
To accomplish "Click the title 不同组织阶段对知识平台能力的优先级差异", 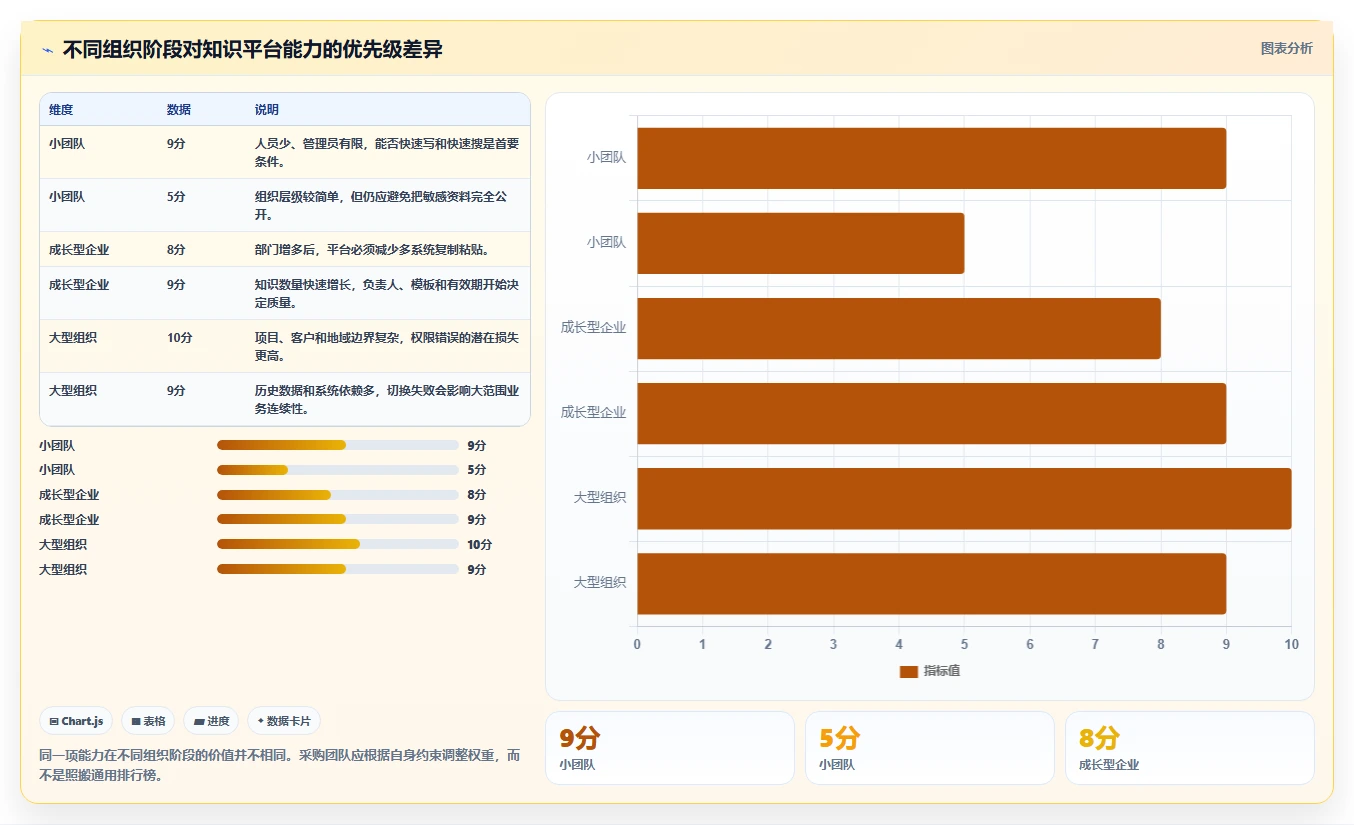I will point(253,50).
